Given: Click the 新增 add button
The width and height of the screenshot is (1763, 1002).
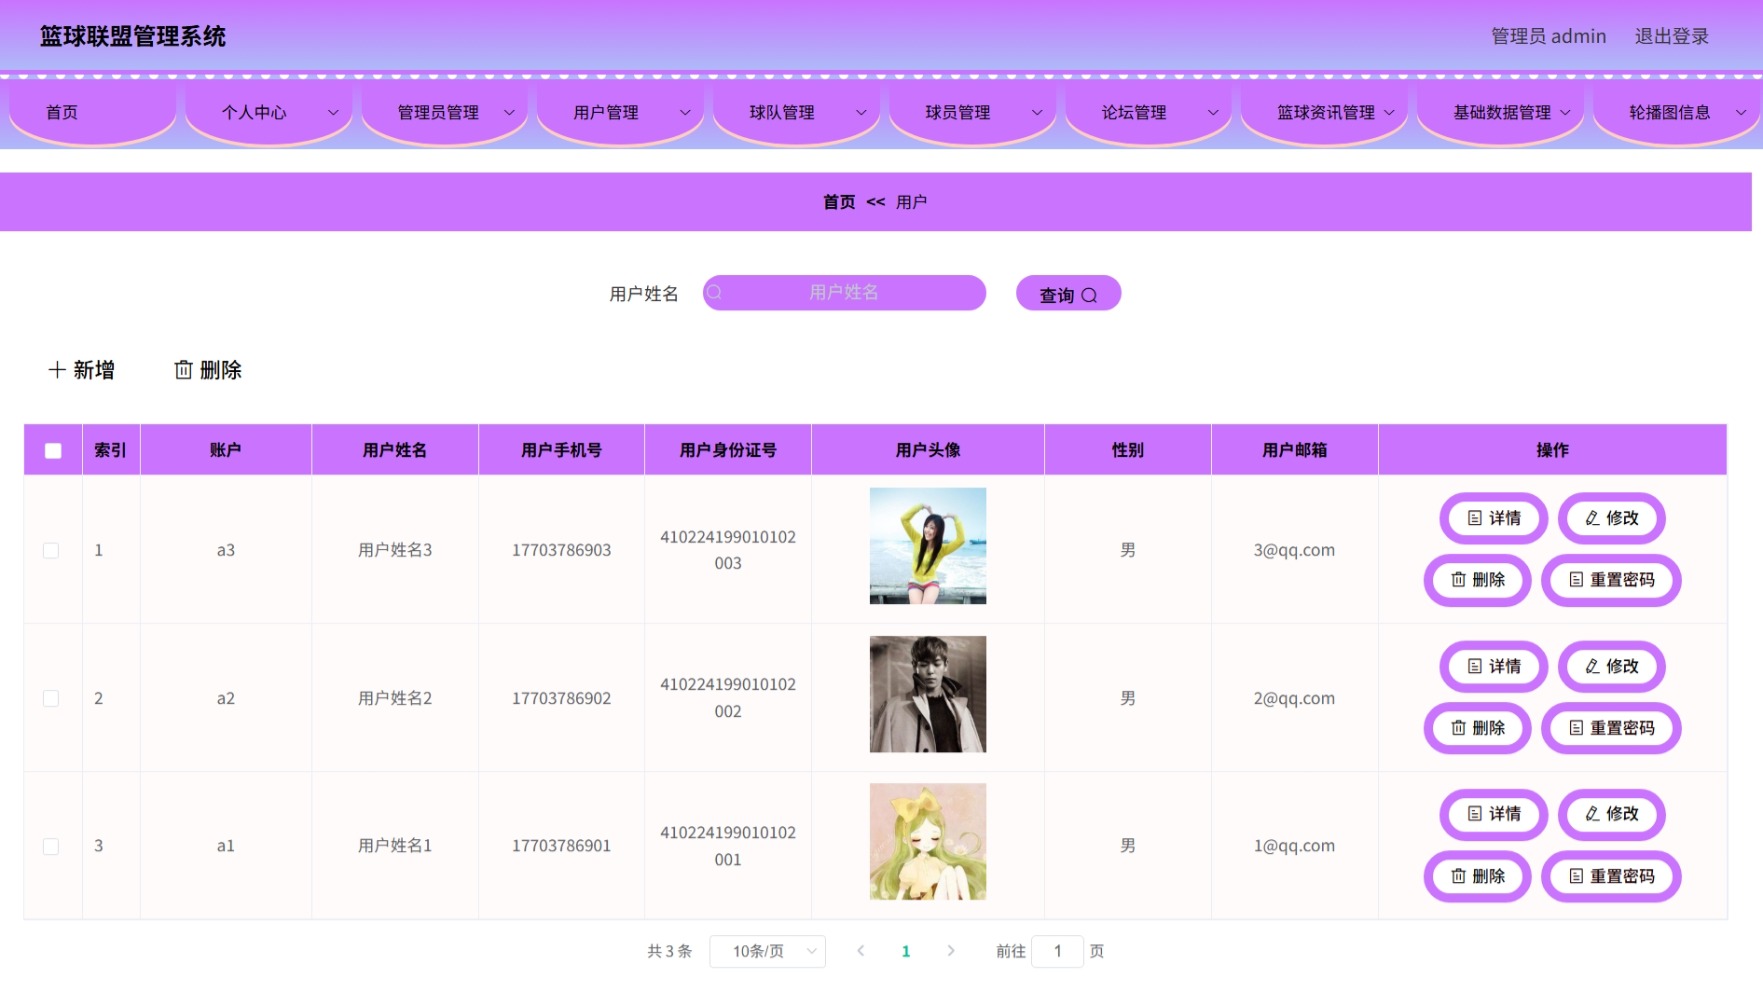Looking at the screenshot, I should [81, 370].
